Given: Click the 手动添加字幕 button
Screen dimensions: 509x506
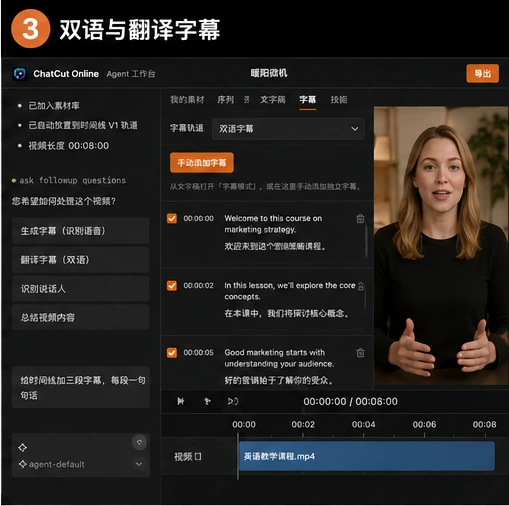Looking at the screenshot, I should 202,163.
